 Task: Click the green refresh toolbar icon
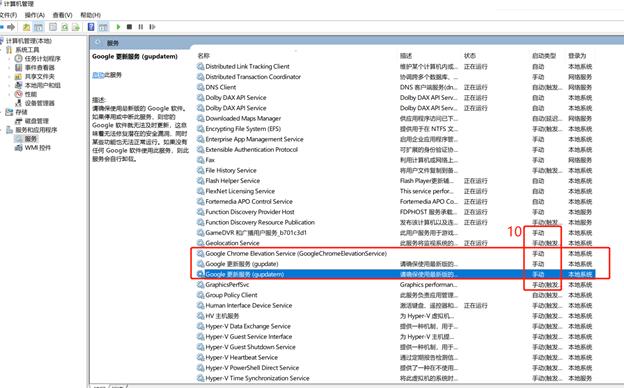(64, 27)
